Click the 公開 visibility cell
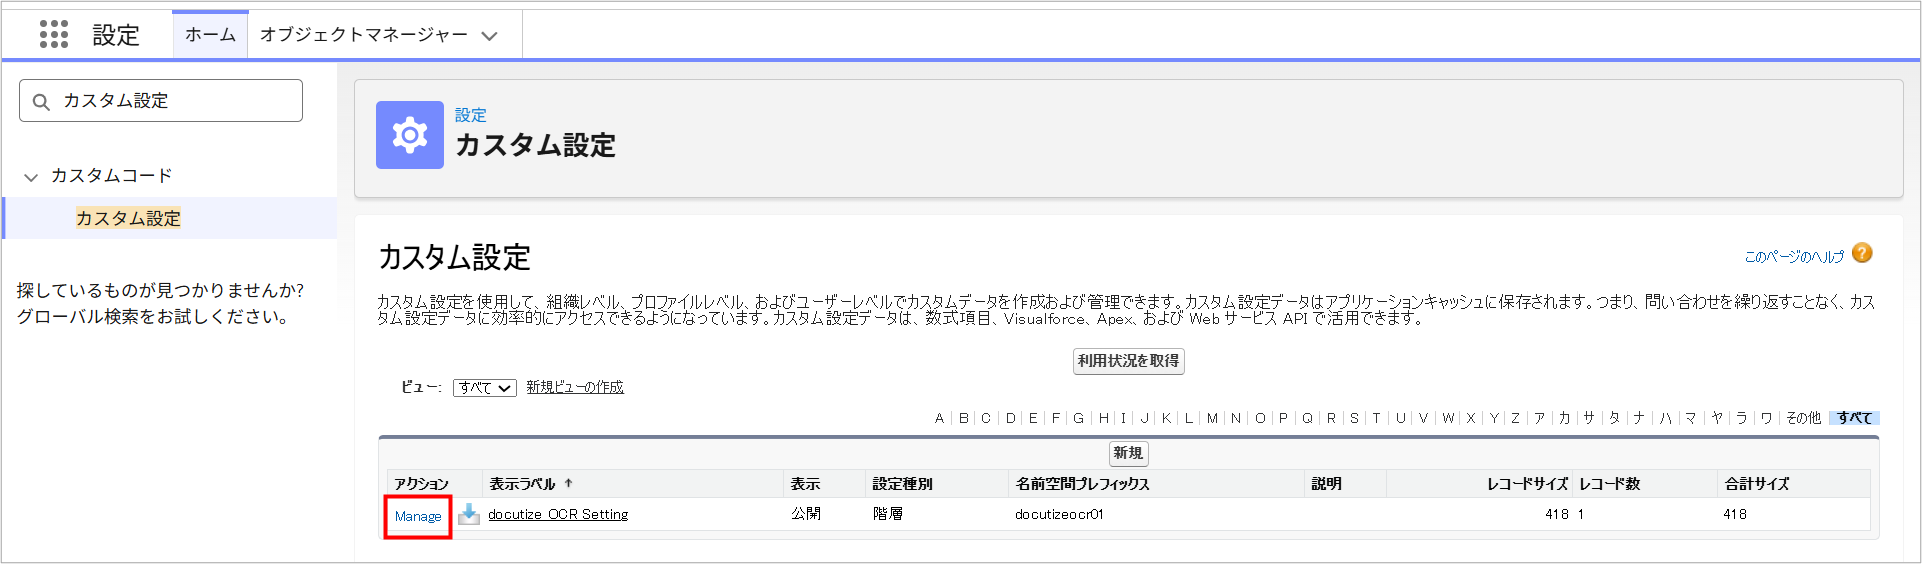This screenshot has height=564, width=1922. click(x=806, y=514)
